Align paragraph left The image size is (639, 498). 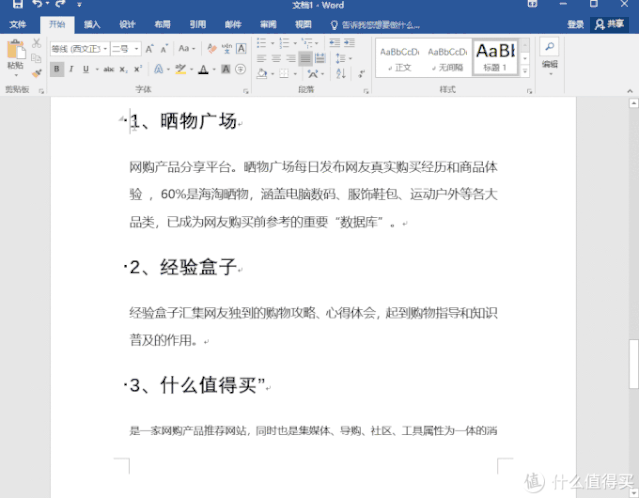point(261,59)
